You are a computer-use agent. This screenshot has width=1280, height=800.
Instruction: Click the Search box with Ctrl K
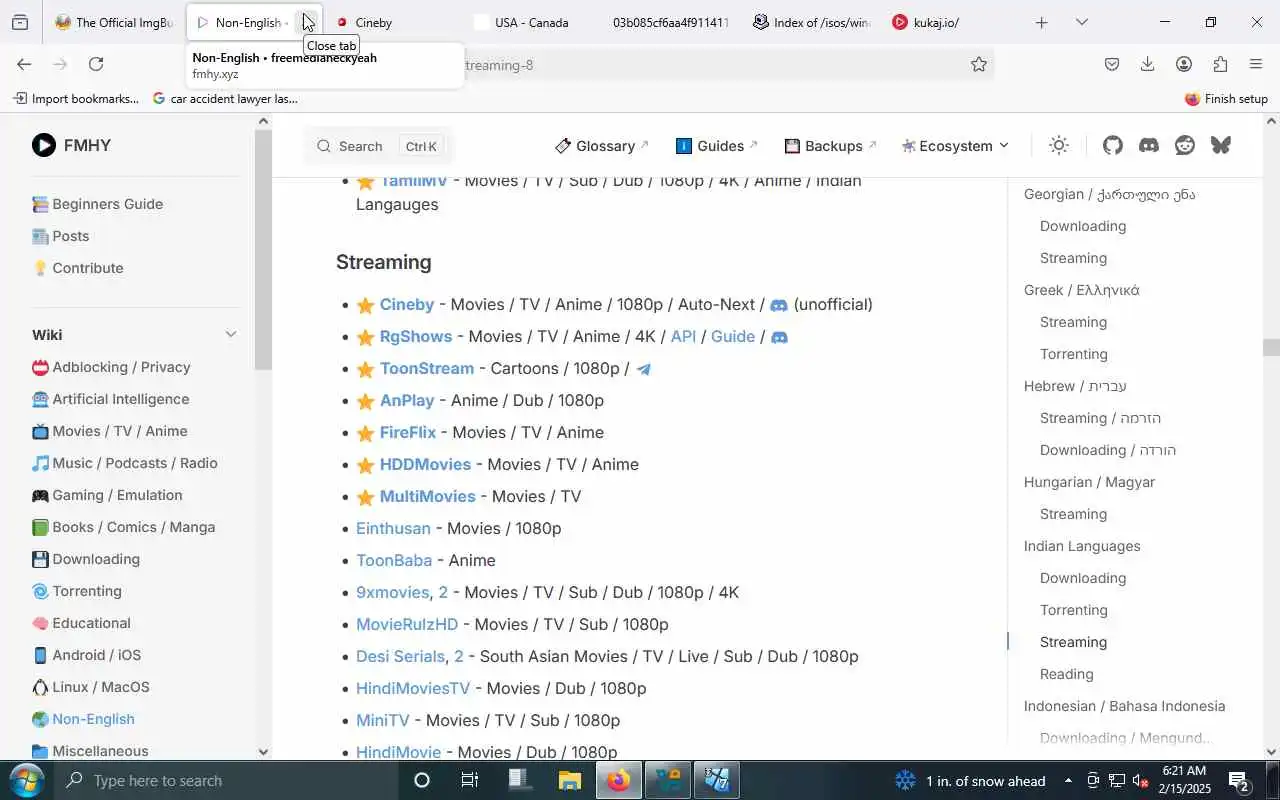click(x=378, y=146)
